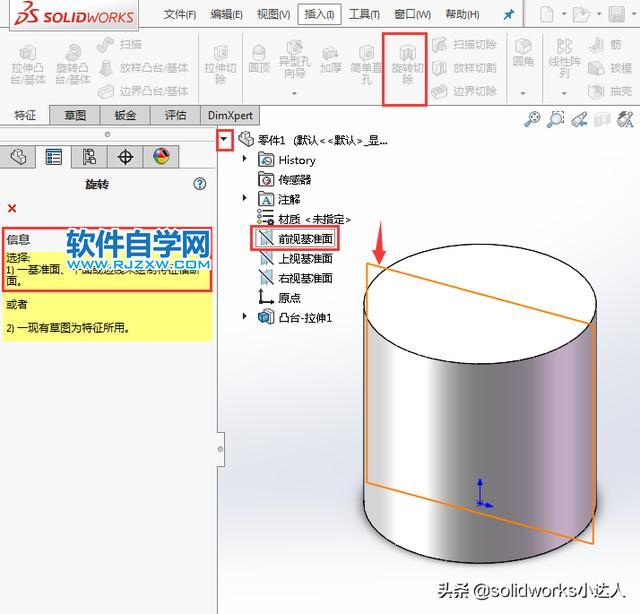Select 原点 origin in the tree

point(280,297)
